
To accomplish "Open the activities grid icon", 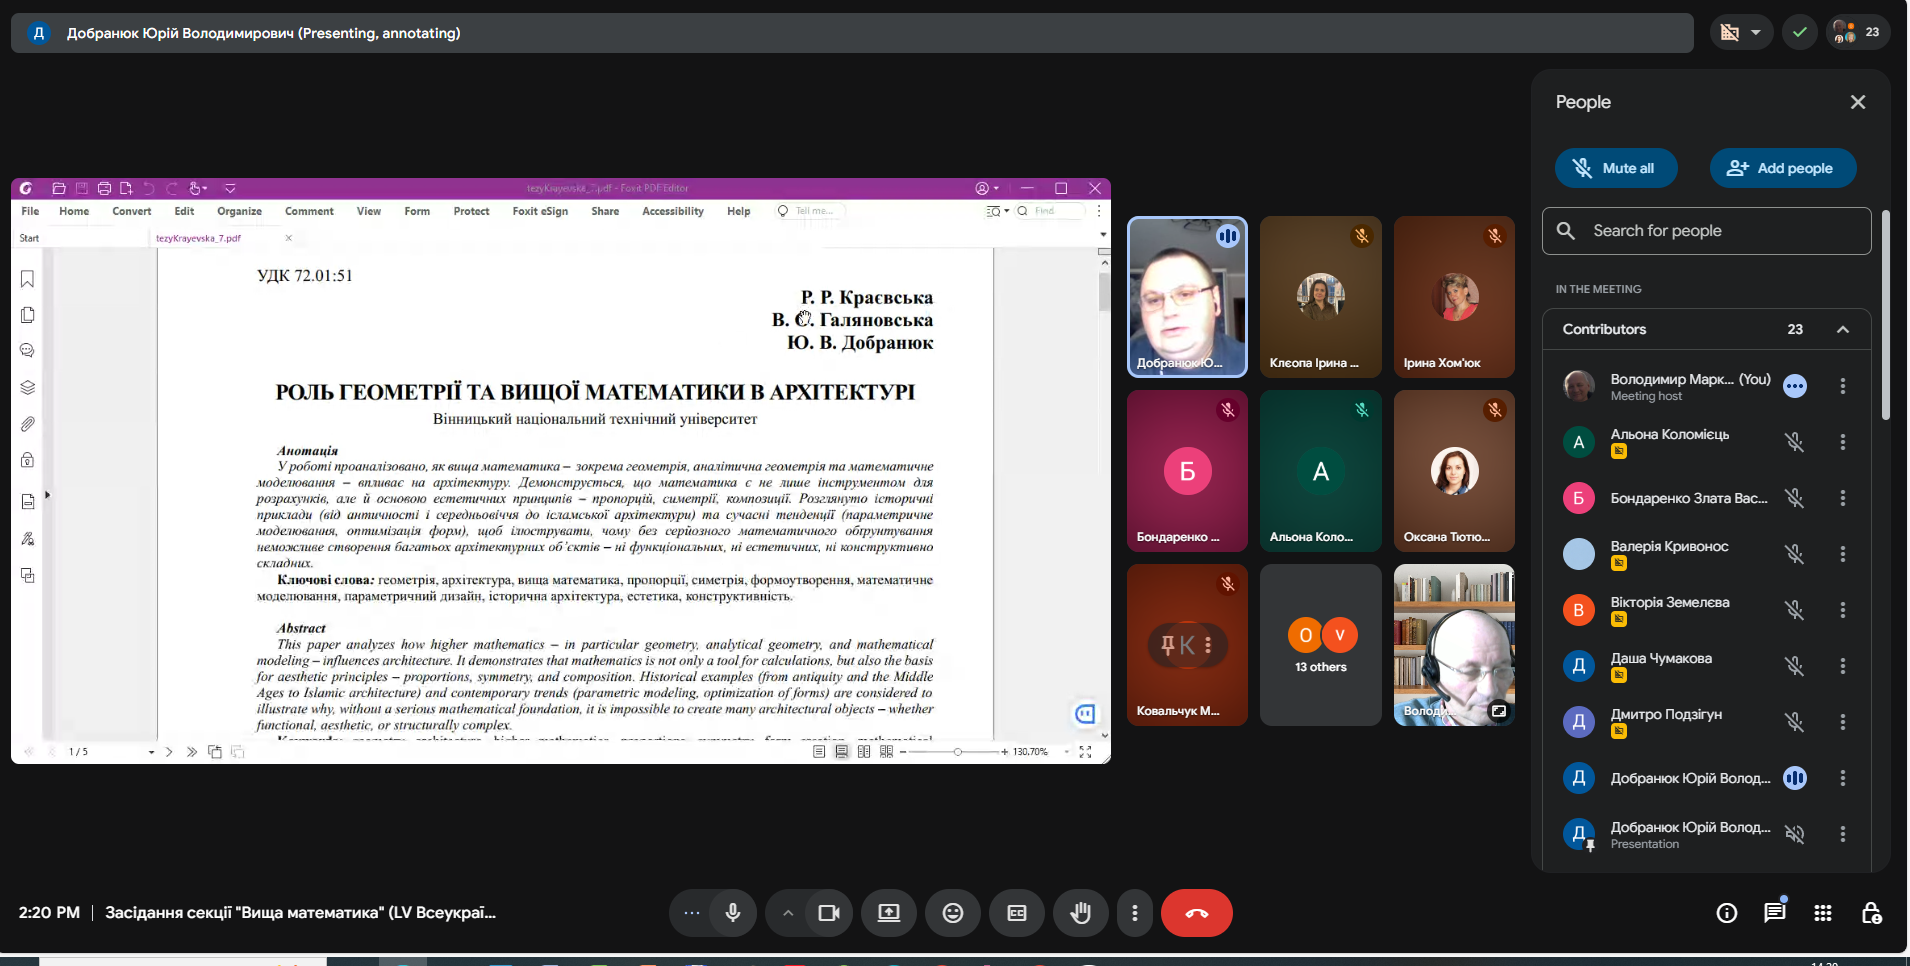I will click(1822, 913).
